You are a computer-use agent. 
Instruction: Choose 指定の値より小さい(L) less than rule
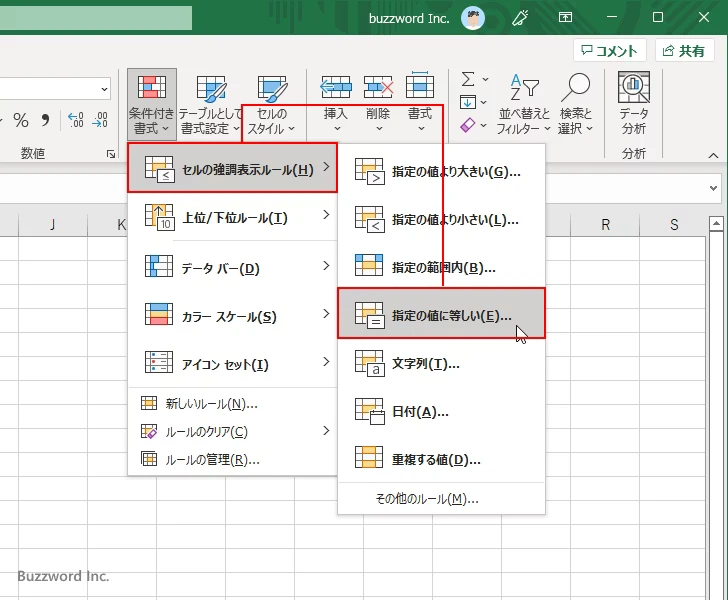coord(441,220)
